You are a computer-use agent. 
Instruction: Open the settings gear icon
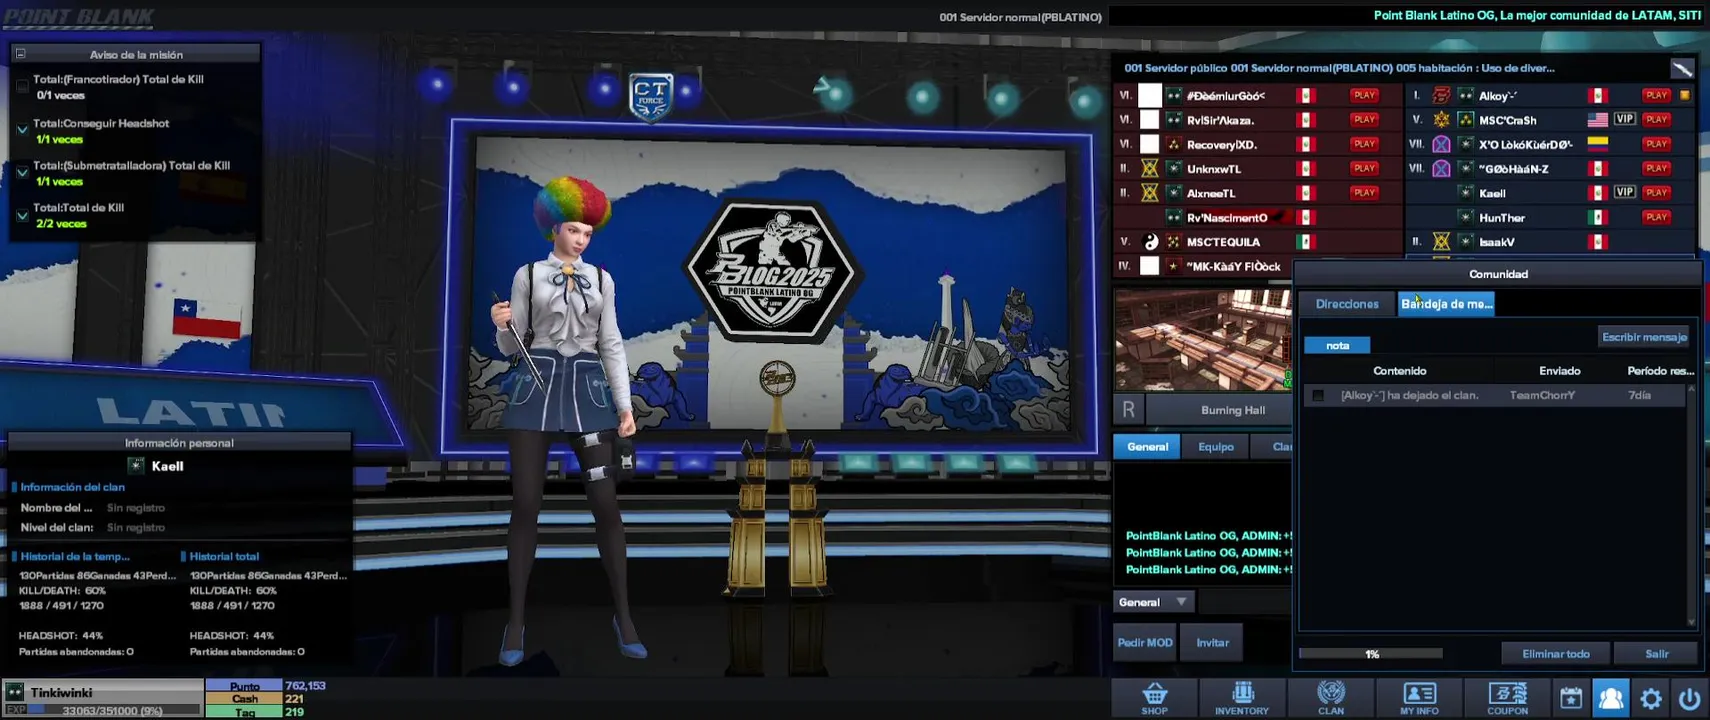pyautogui.click(x=1651, y=699)
